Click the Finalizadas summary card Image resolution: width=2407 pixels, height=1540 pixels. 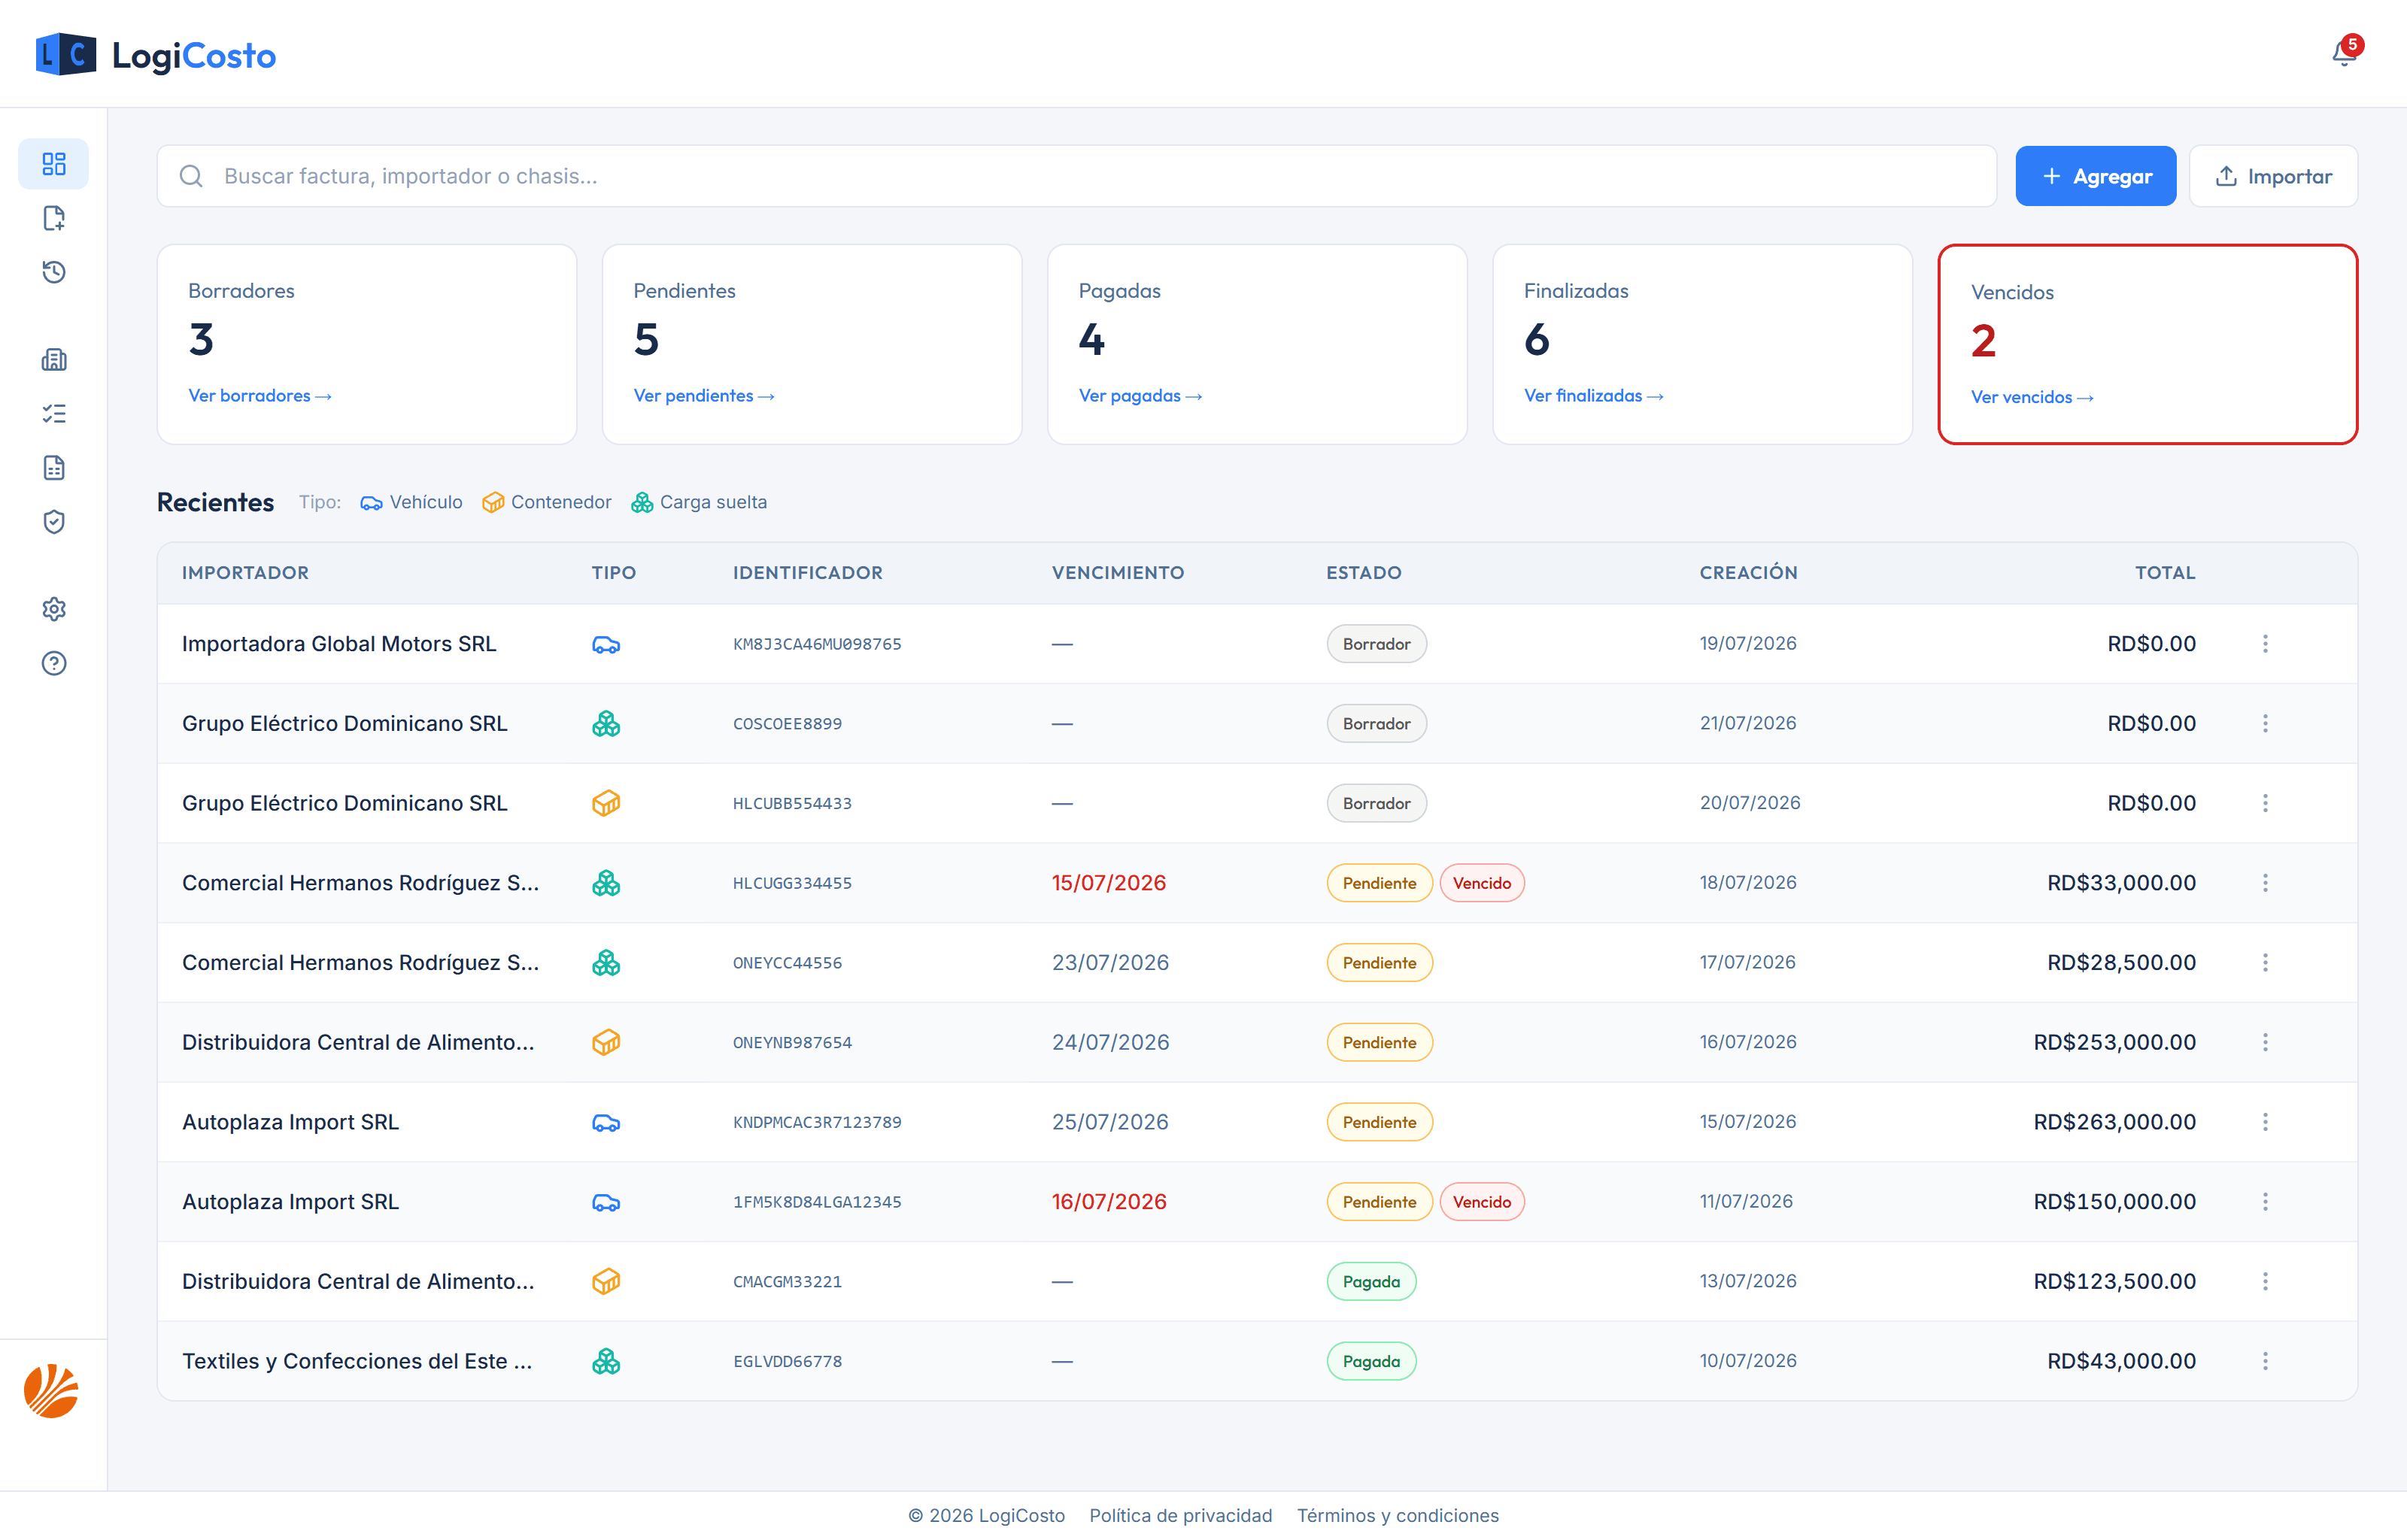click(1701, 344)
